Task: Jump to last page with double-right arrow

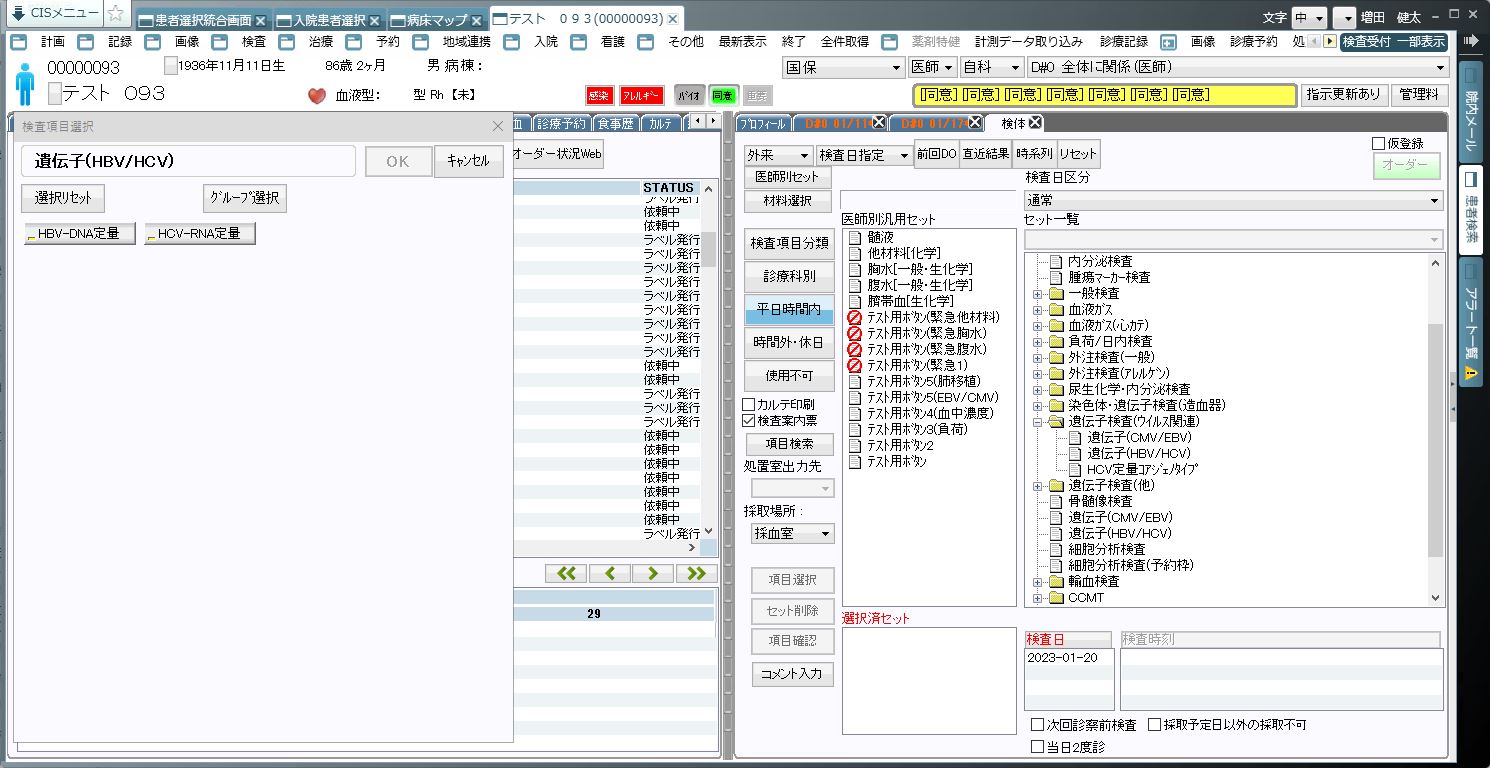Action: 696,573
